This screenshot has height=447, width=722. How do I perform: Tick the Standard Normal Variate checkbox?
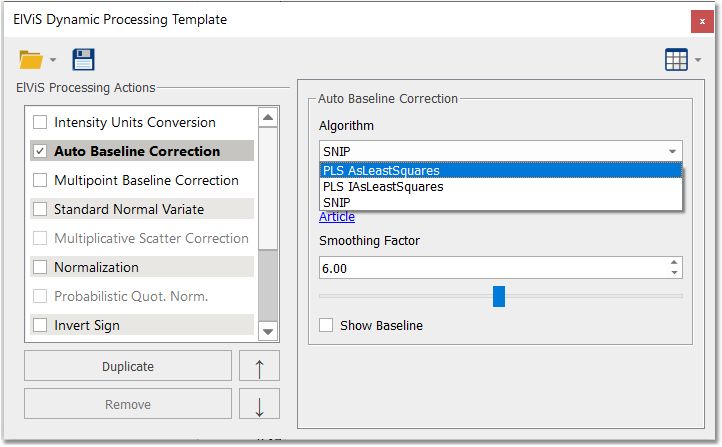pyautogui.click(x=40, y=209)
